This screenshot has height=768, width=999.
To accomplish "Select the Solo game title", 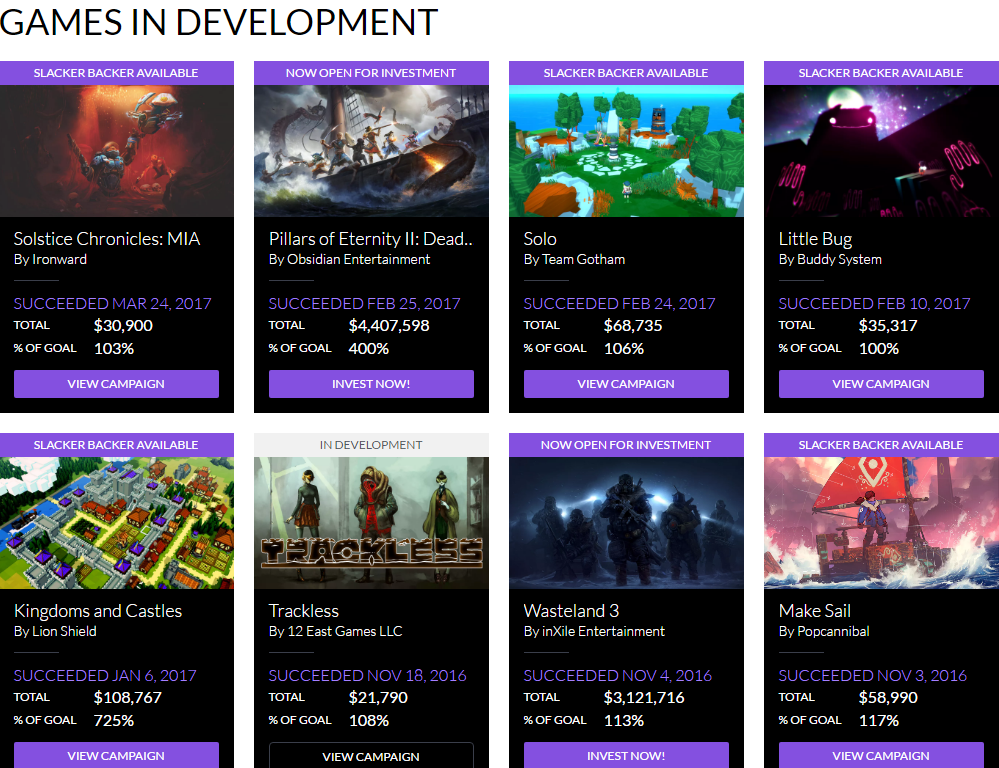I will [540, 238].
